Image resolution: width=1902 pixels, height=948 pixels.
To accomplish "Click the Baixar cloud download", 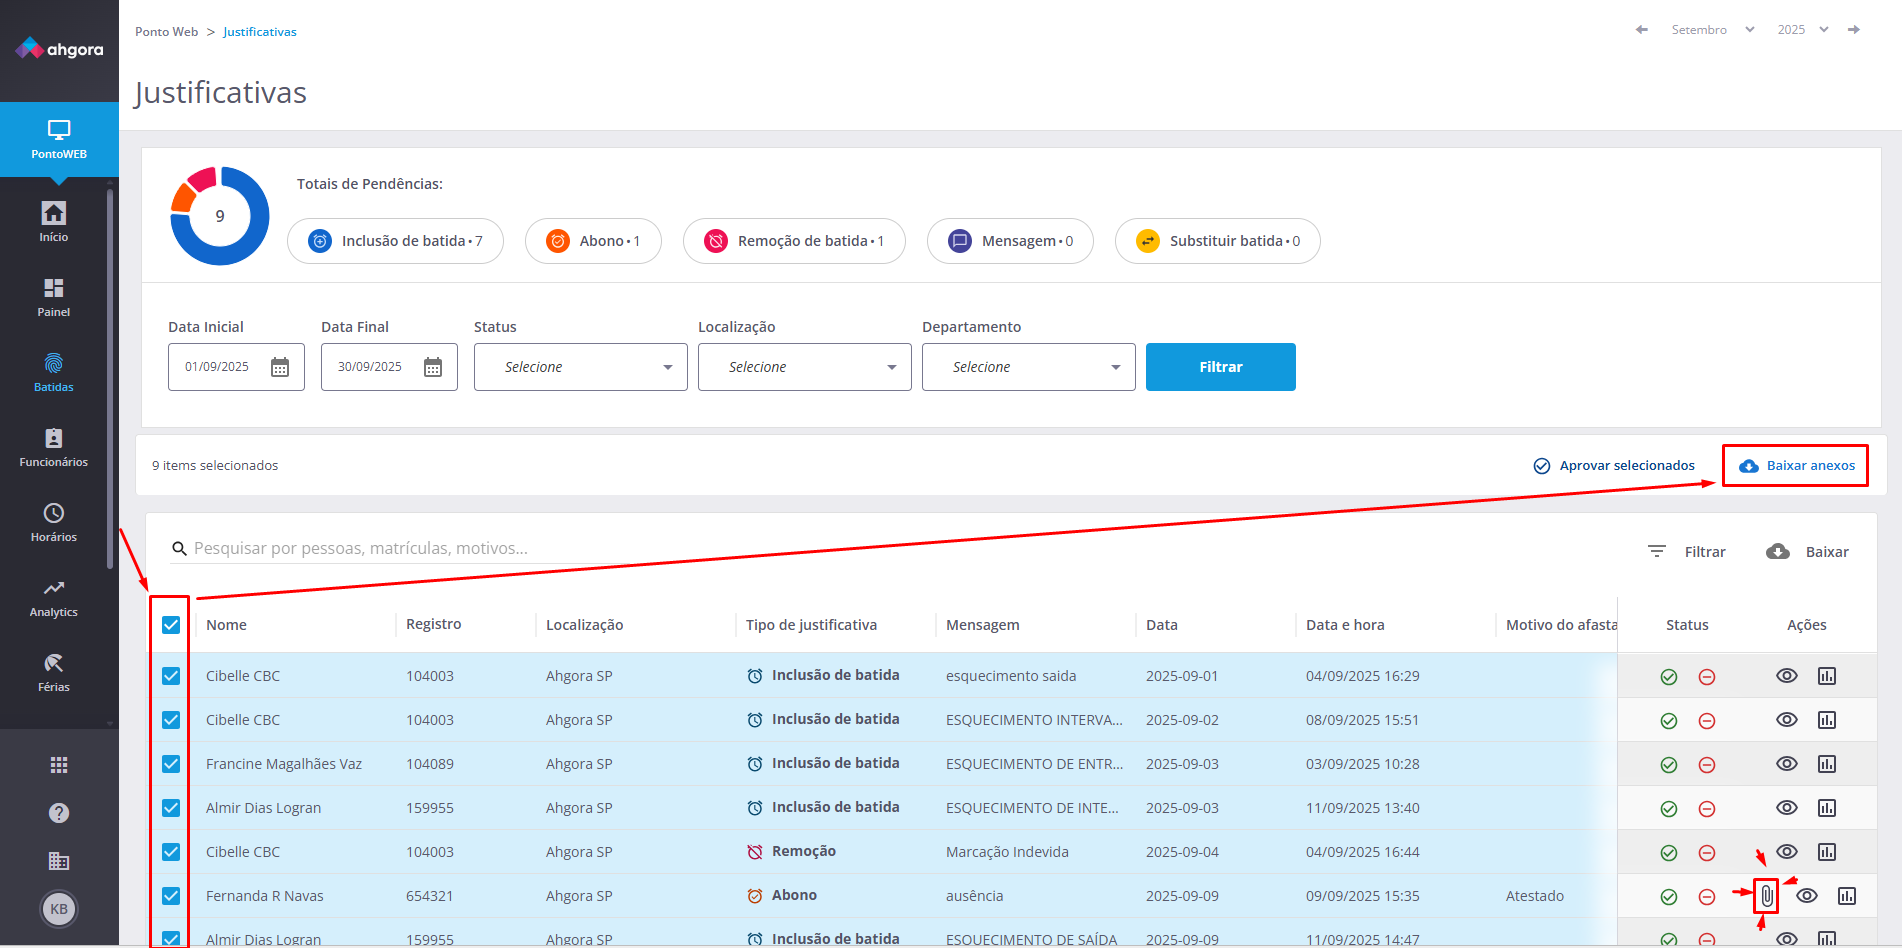I will [x=1808, y=552].
